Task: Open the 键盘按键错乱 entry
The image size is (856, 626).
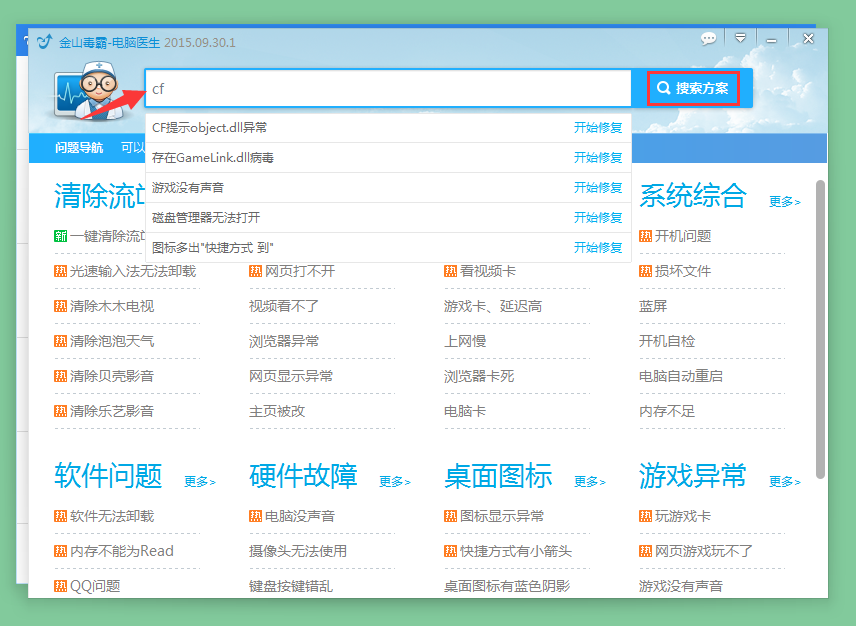Action: 291,586
